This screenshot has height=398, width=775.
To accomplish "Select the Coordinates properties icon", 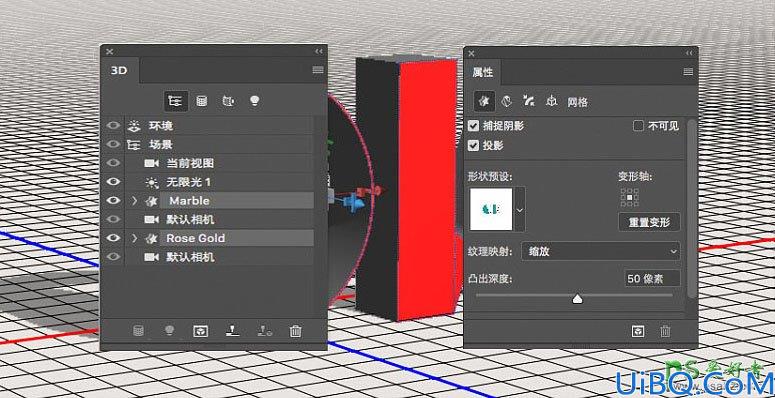I will click(552, 101).
